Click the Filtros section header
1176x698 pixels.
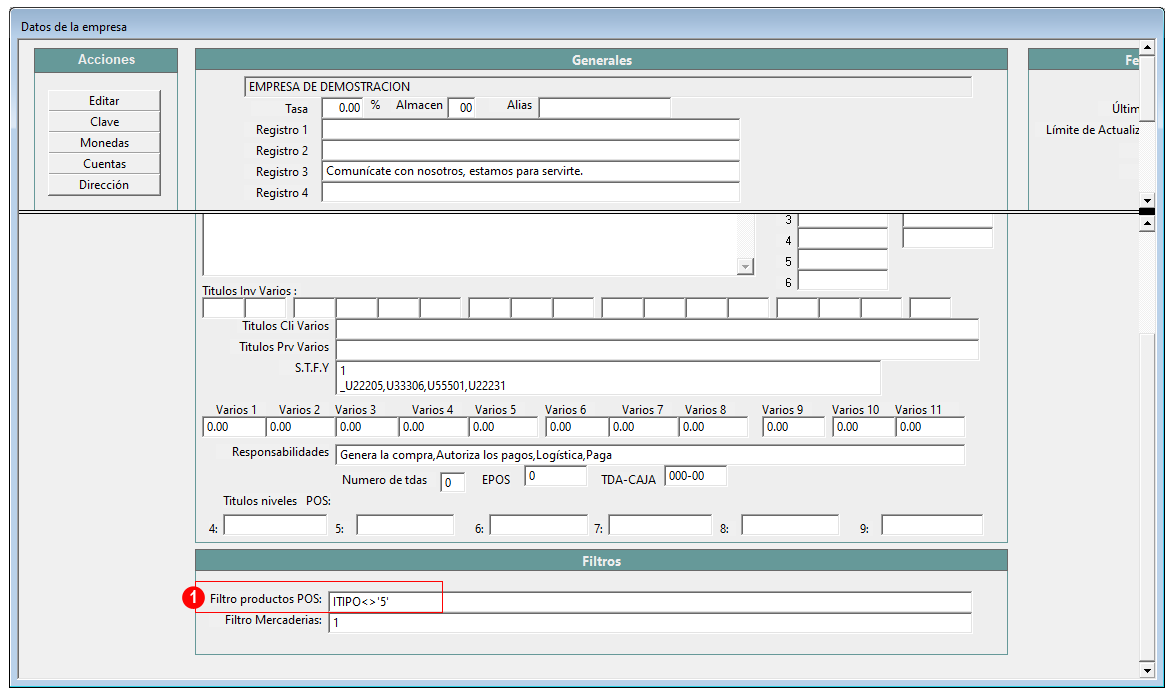point(602,561)
